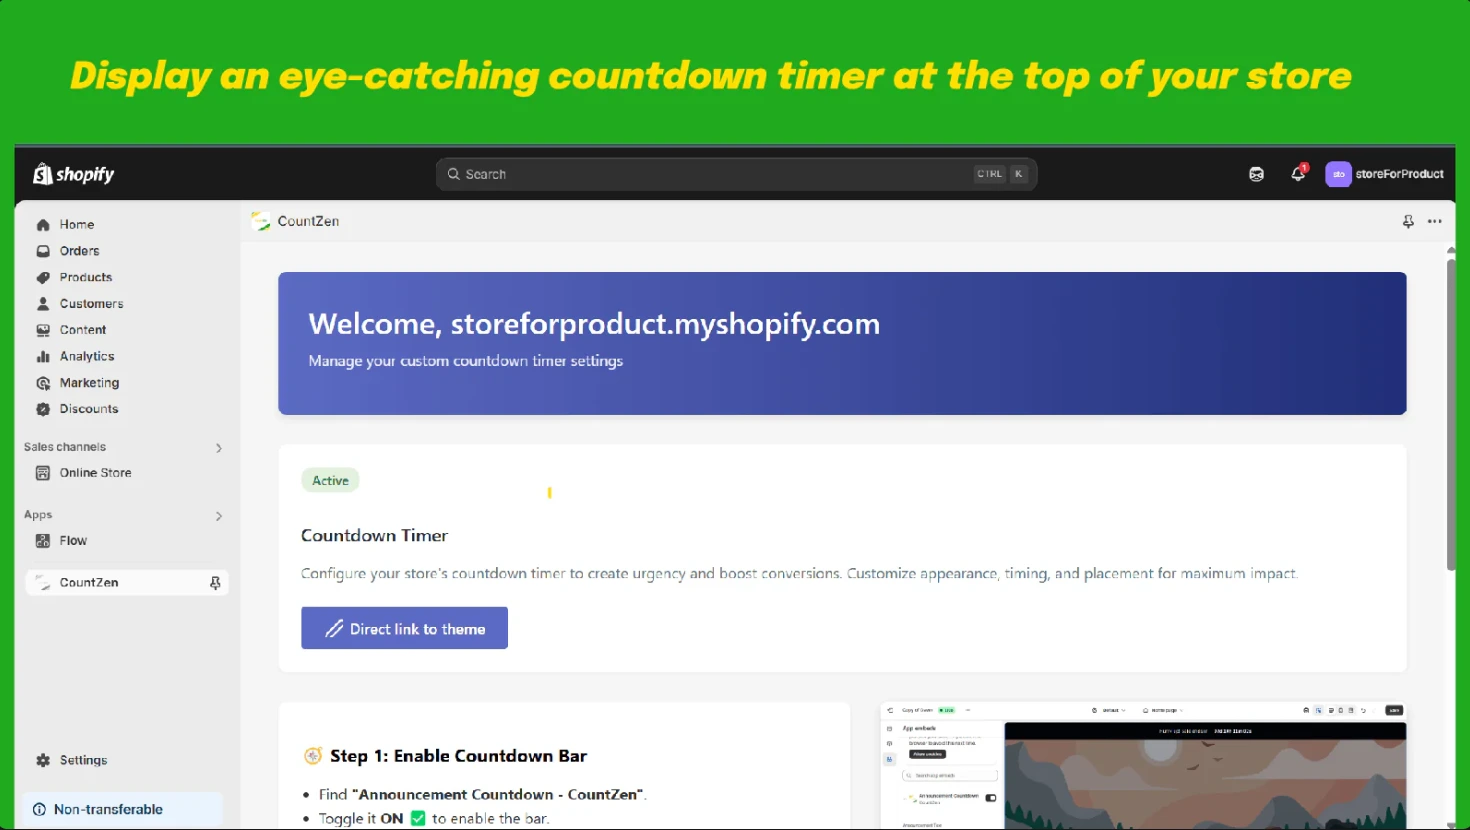Open the three-dot more actions menu
Viewport: 1470px width, 830px height.
1435,221
